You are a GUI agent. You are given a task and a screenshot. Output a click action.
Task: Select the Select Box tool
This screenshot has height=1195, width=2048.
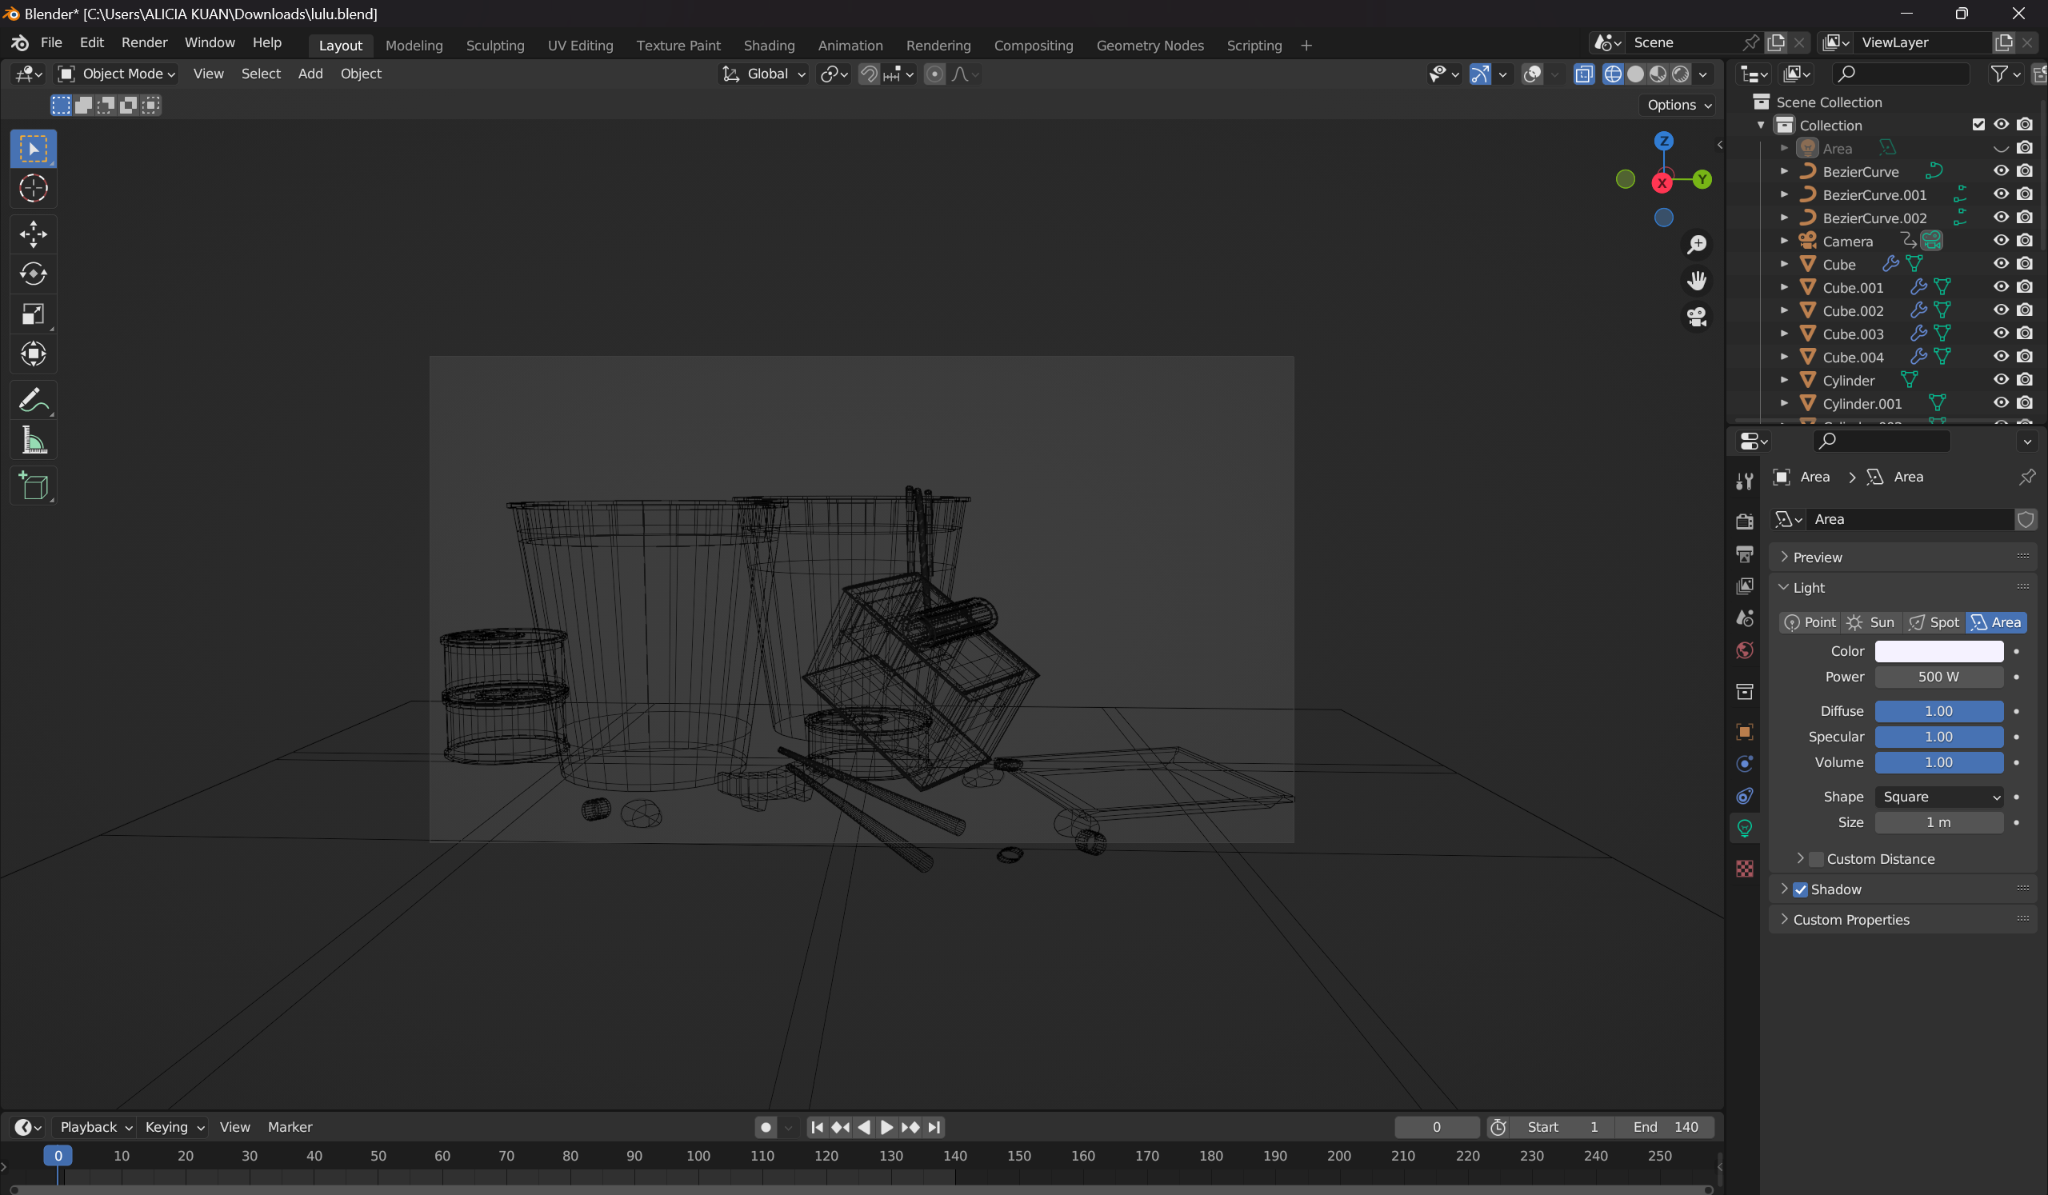pyautogui.click(x=33, y=149)
